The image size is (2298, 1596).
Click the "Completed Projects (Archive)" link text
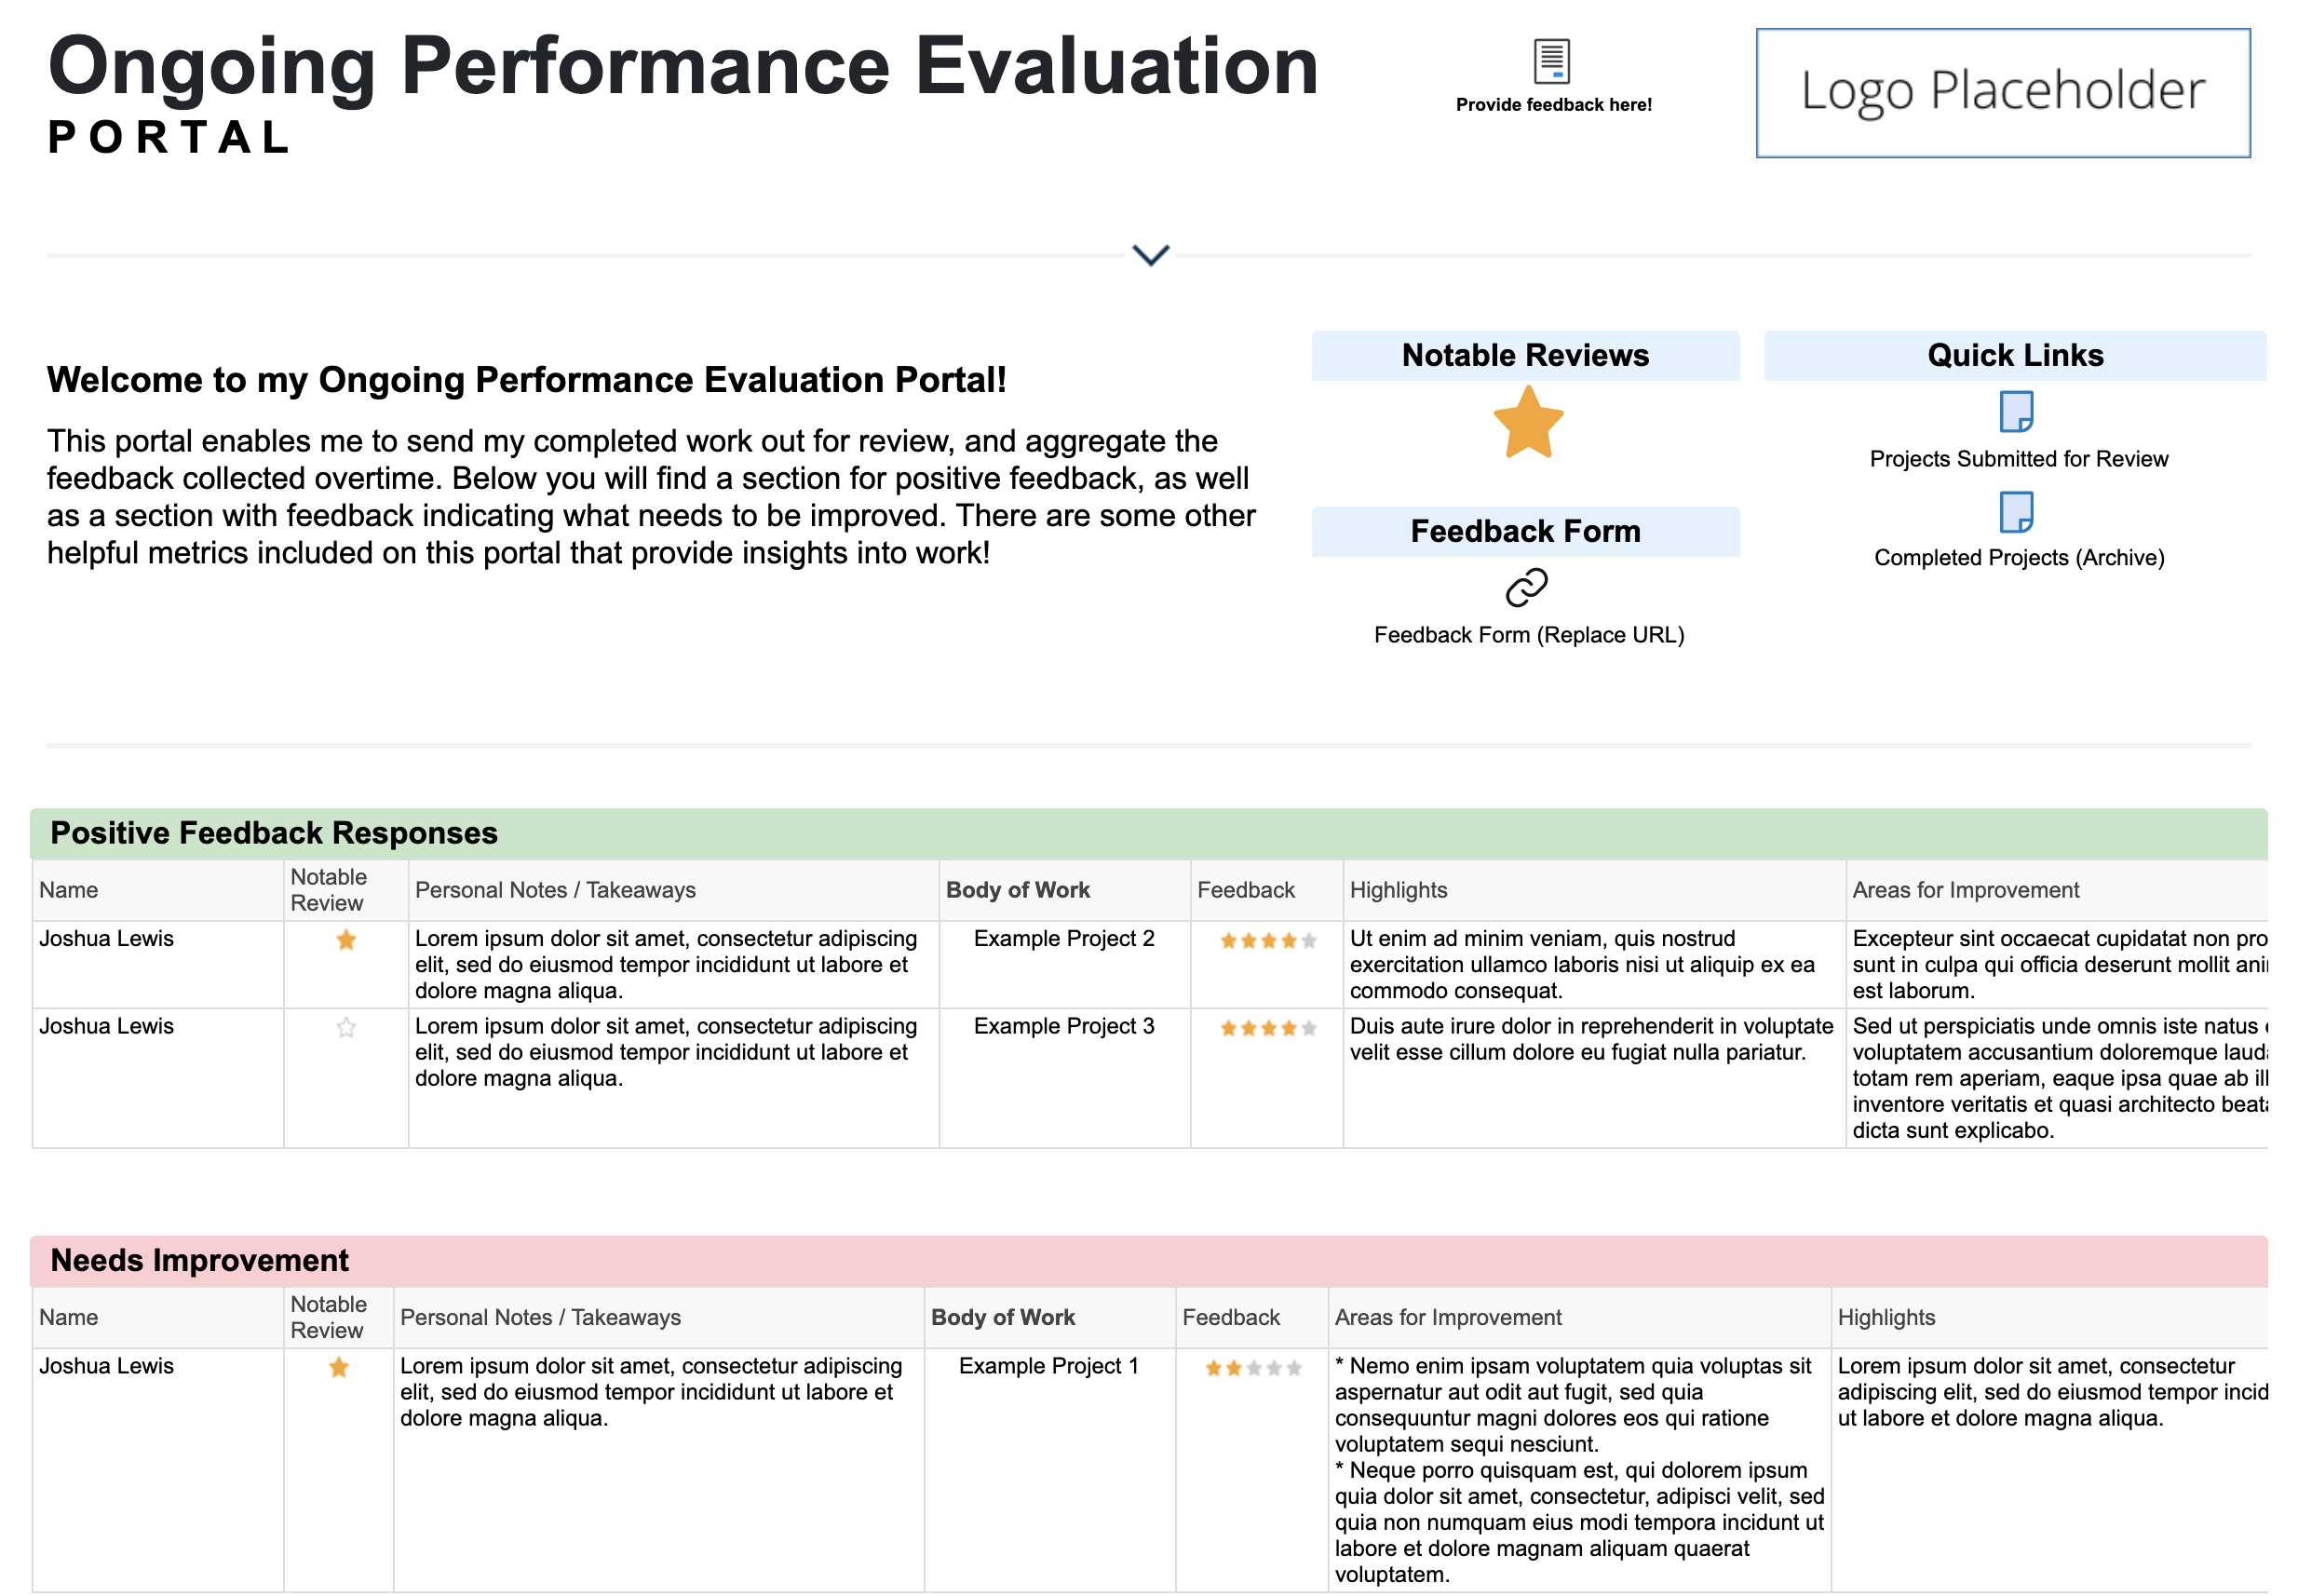pos(2018,557)
